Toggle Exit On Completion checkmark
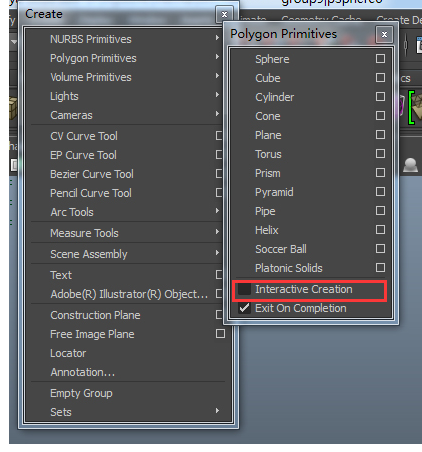Viewport: 422px width, 452px height. point(244,308)
